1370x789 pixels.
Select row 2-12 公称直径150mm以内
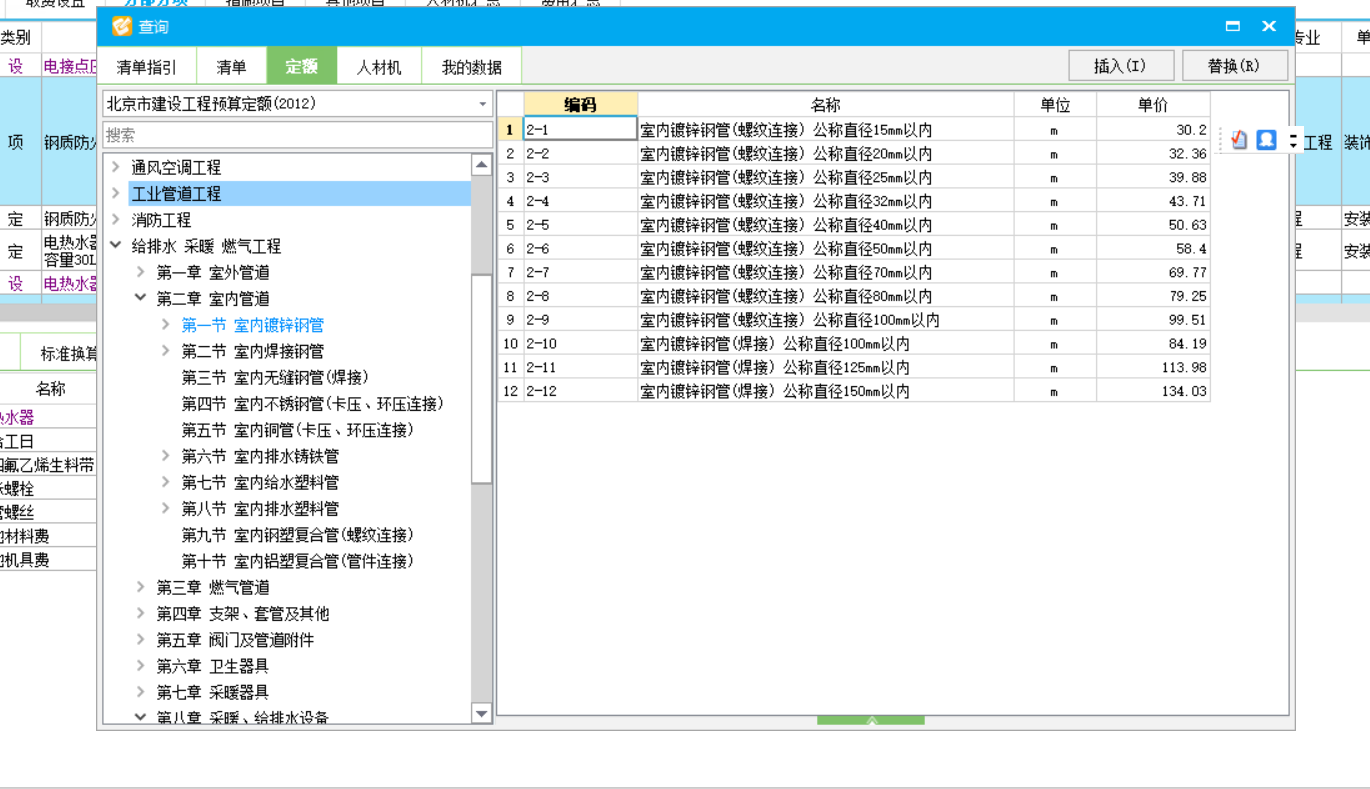point(855,391)
